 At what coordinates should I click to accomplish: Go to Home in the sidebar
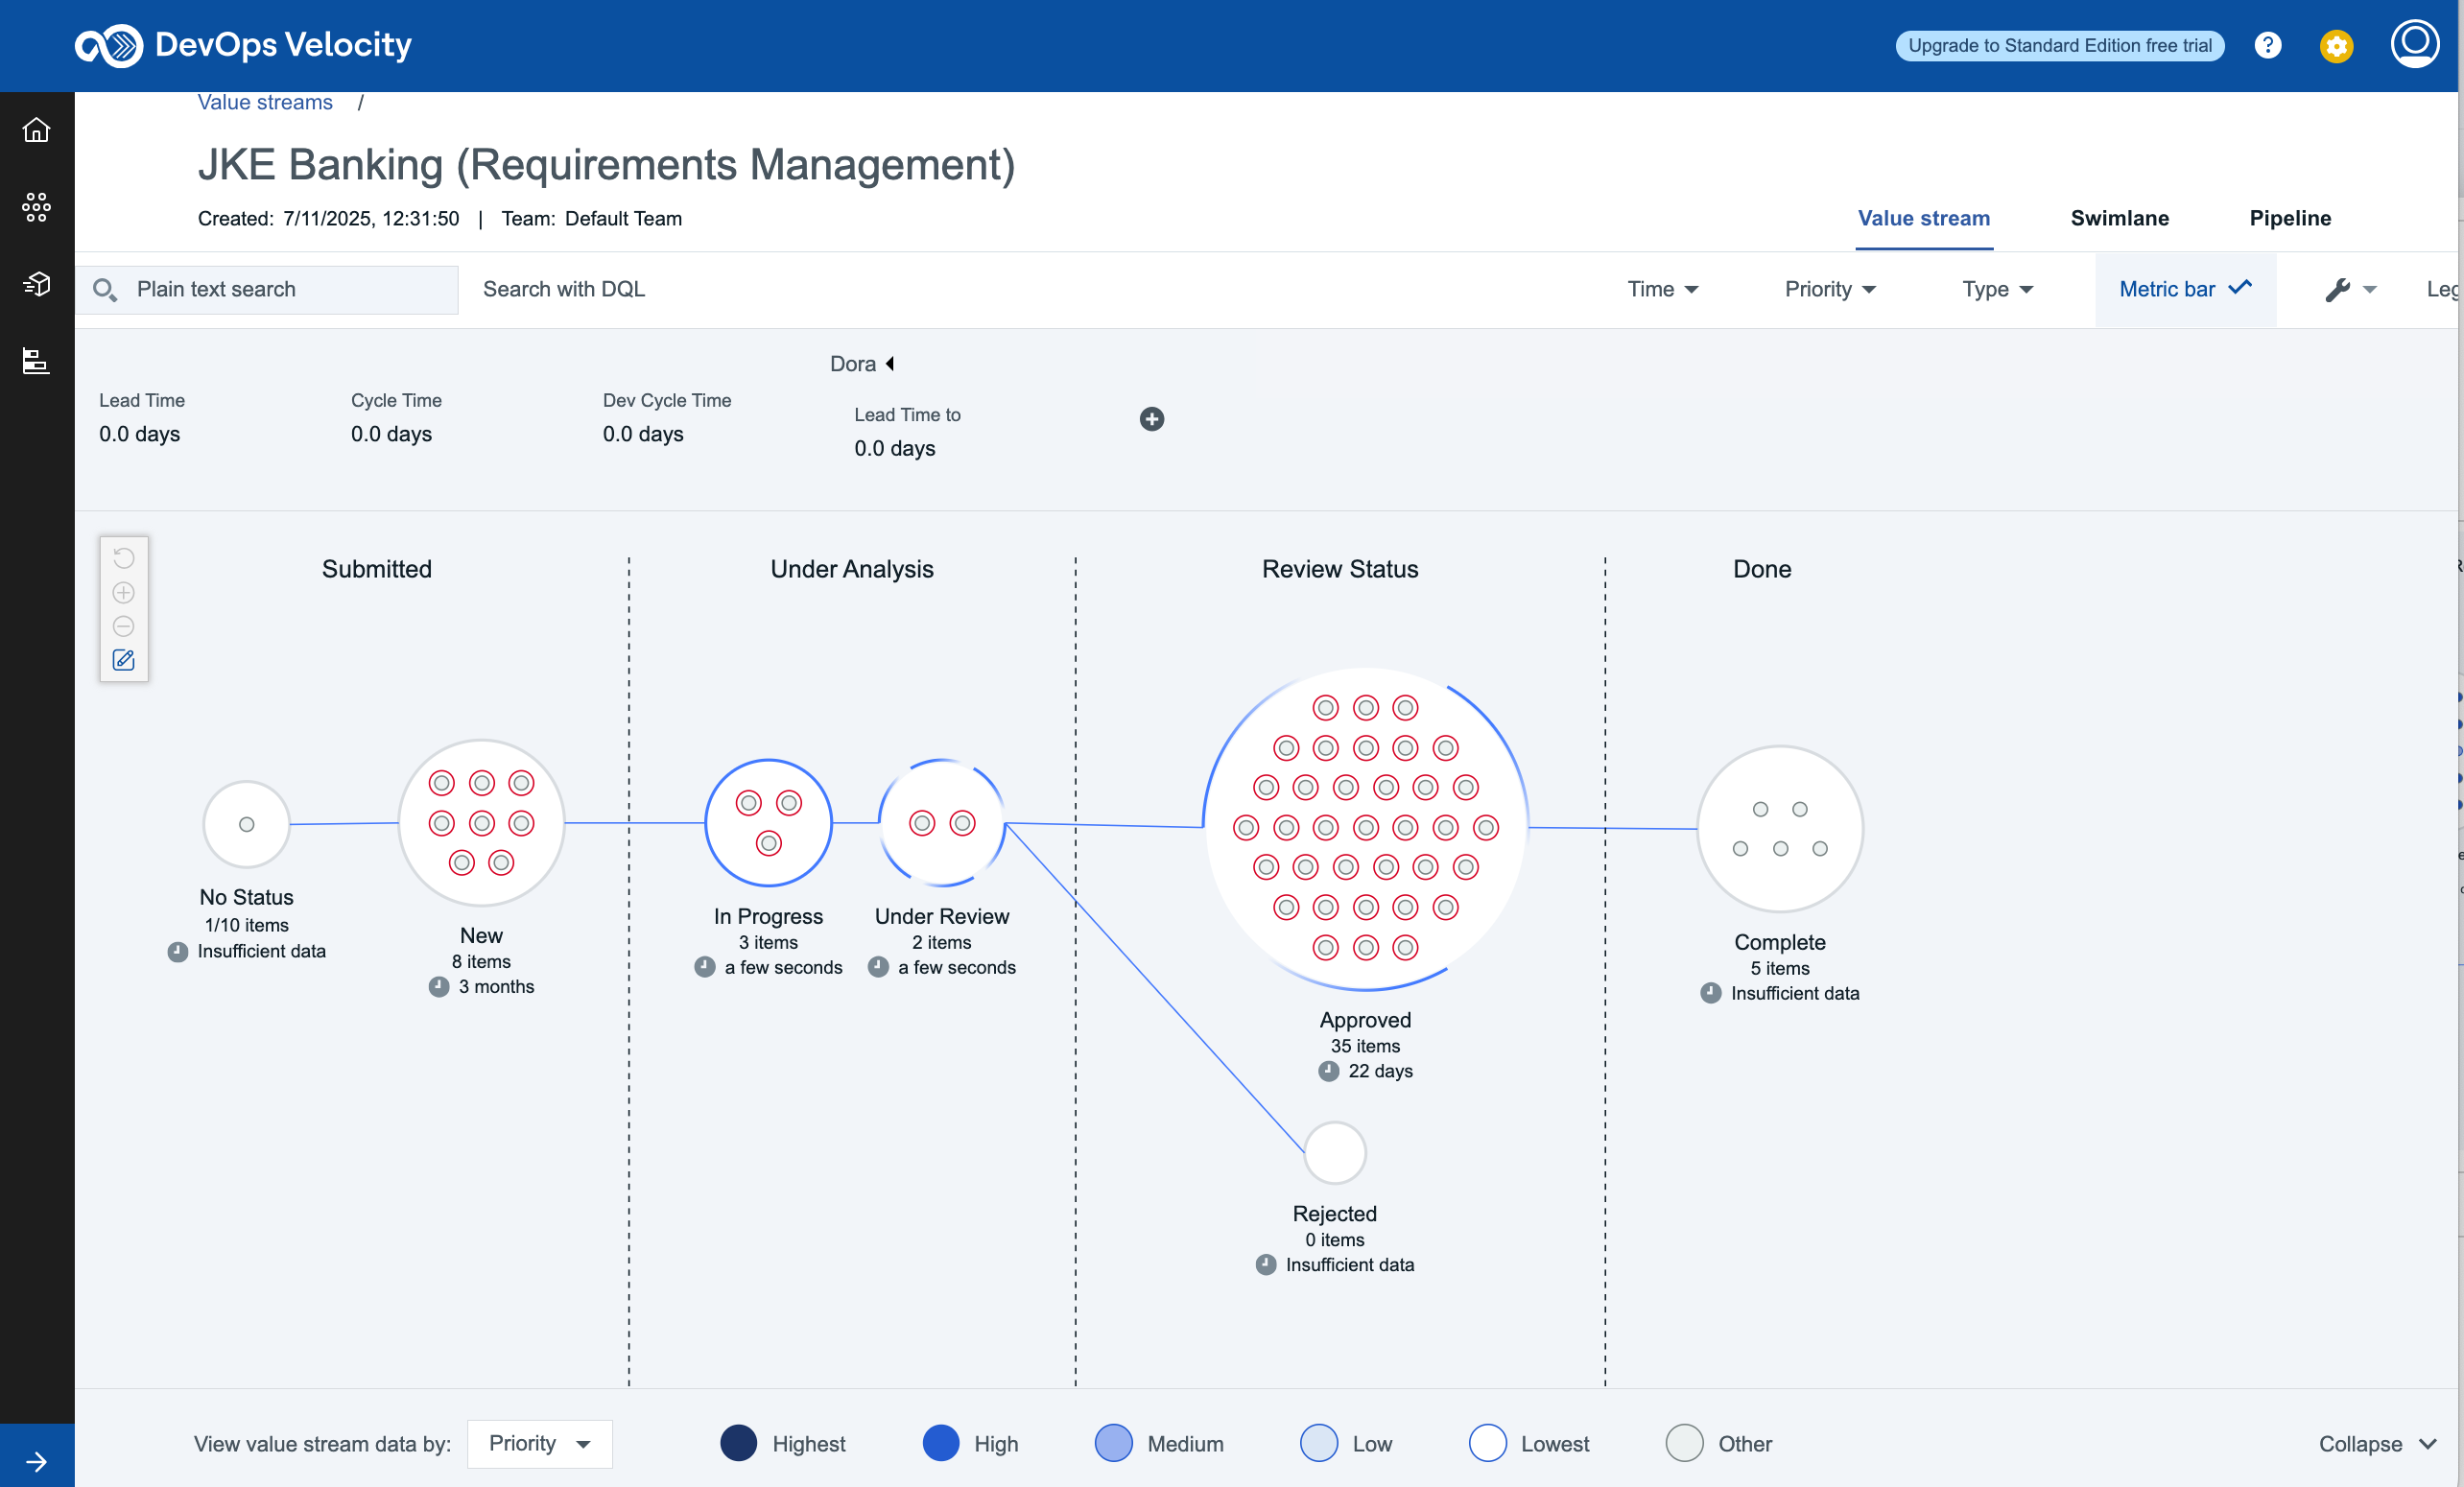[x=36, y=130]
